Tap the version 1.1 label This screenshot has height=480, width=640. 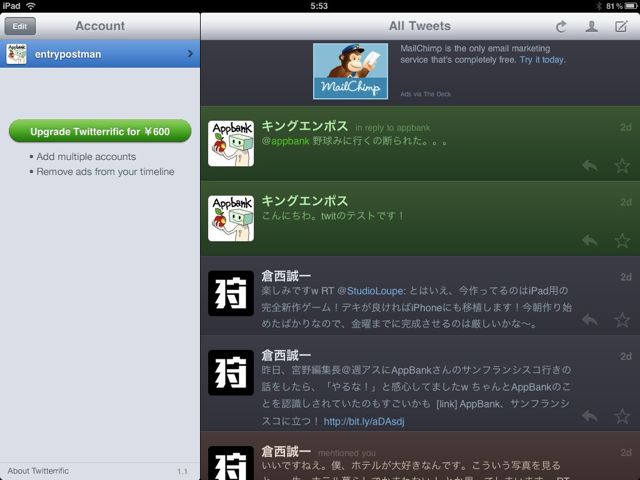(182, 471)
